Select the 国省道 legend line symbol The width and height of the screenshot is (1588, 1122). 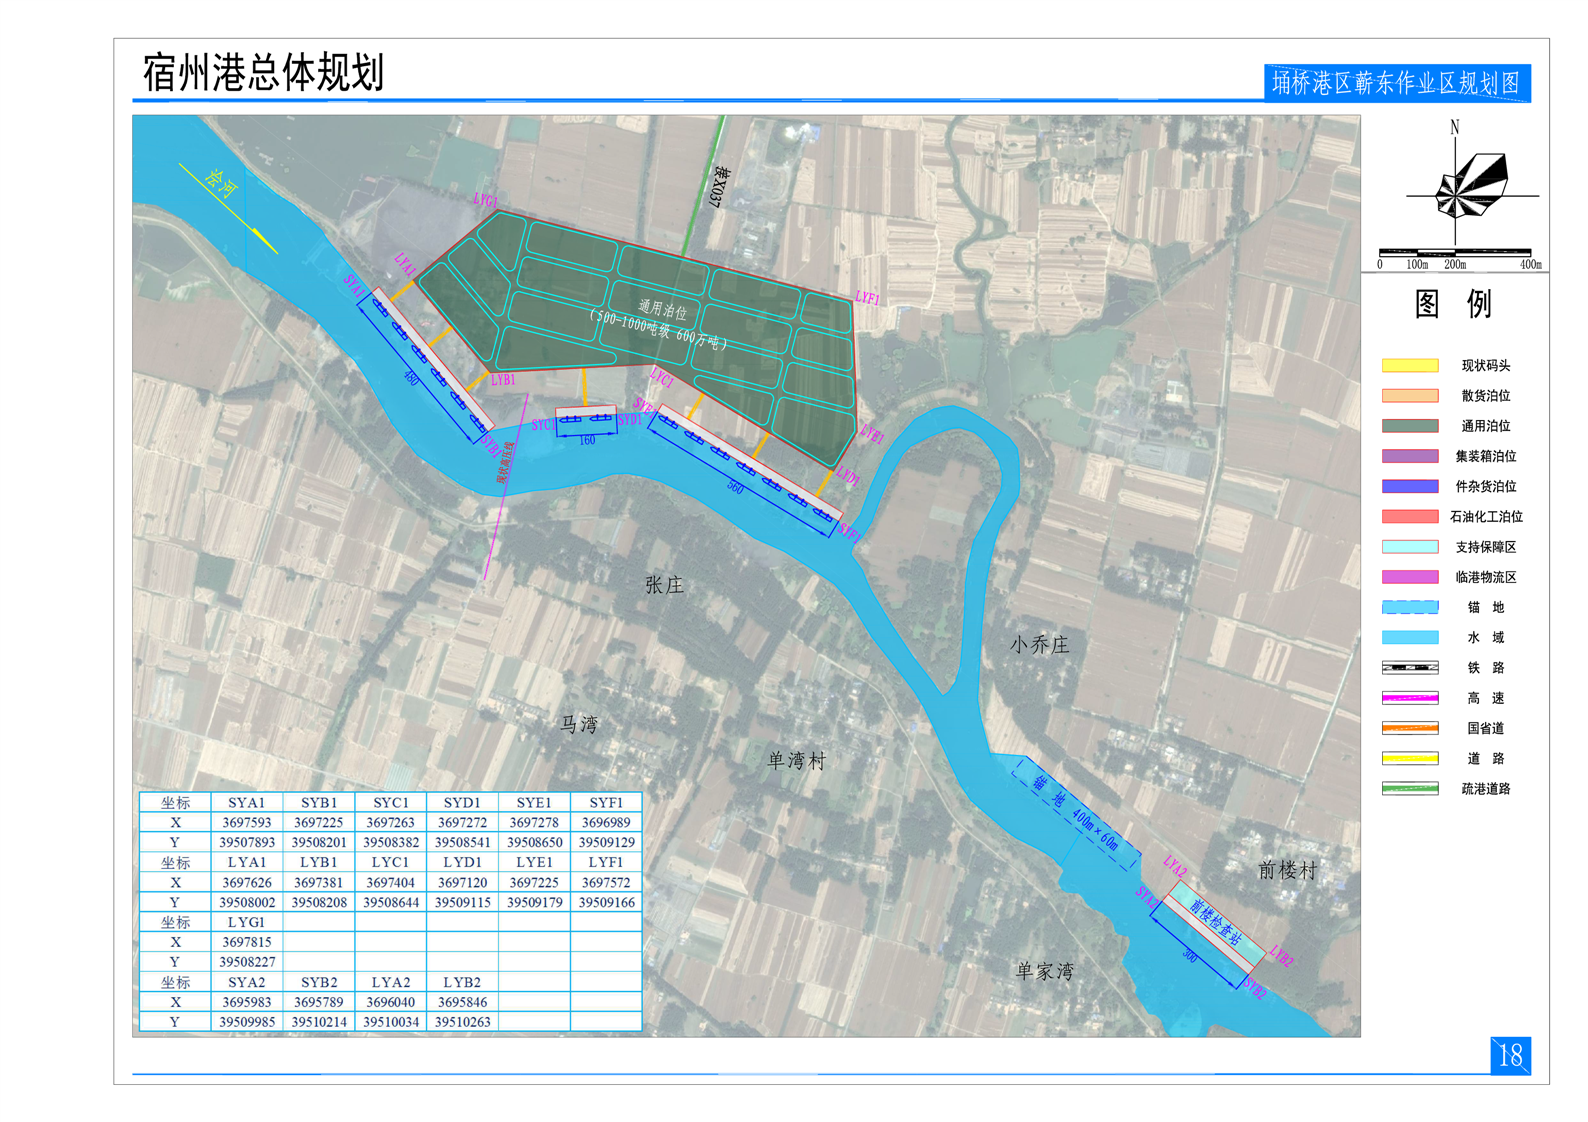[1409, 728]
